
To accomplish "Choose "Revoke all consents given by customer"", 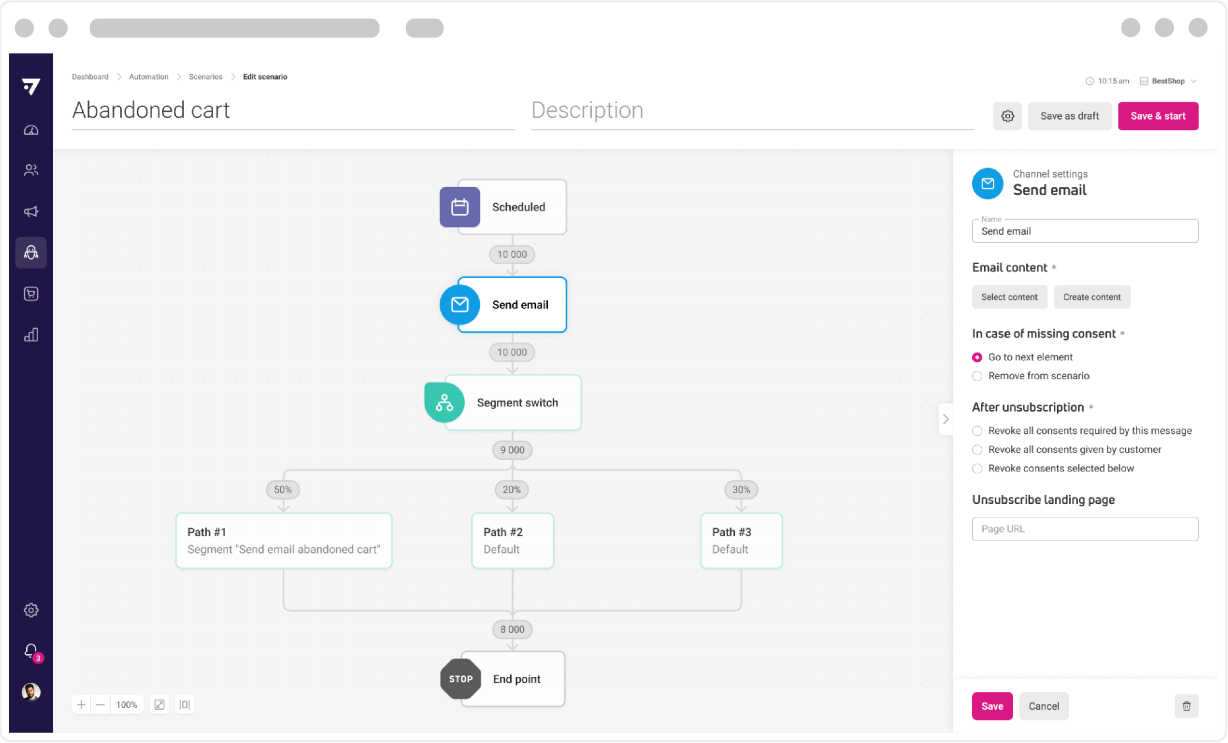I will [x=977, y=450].
